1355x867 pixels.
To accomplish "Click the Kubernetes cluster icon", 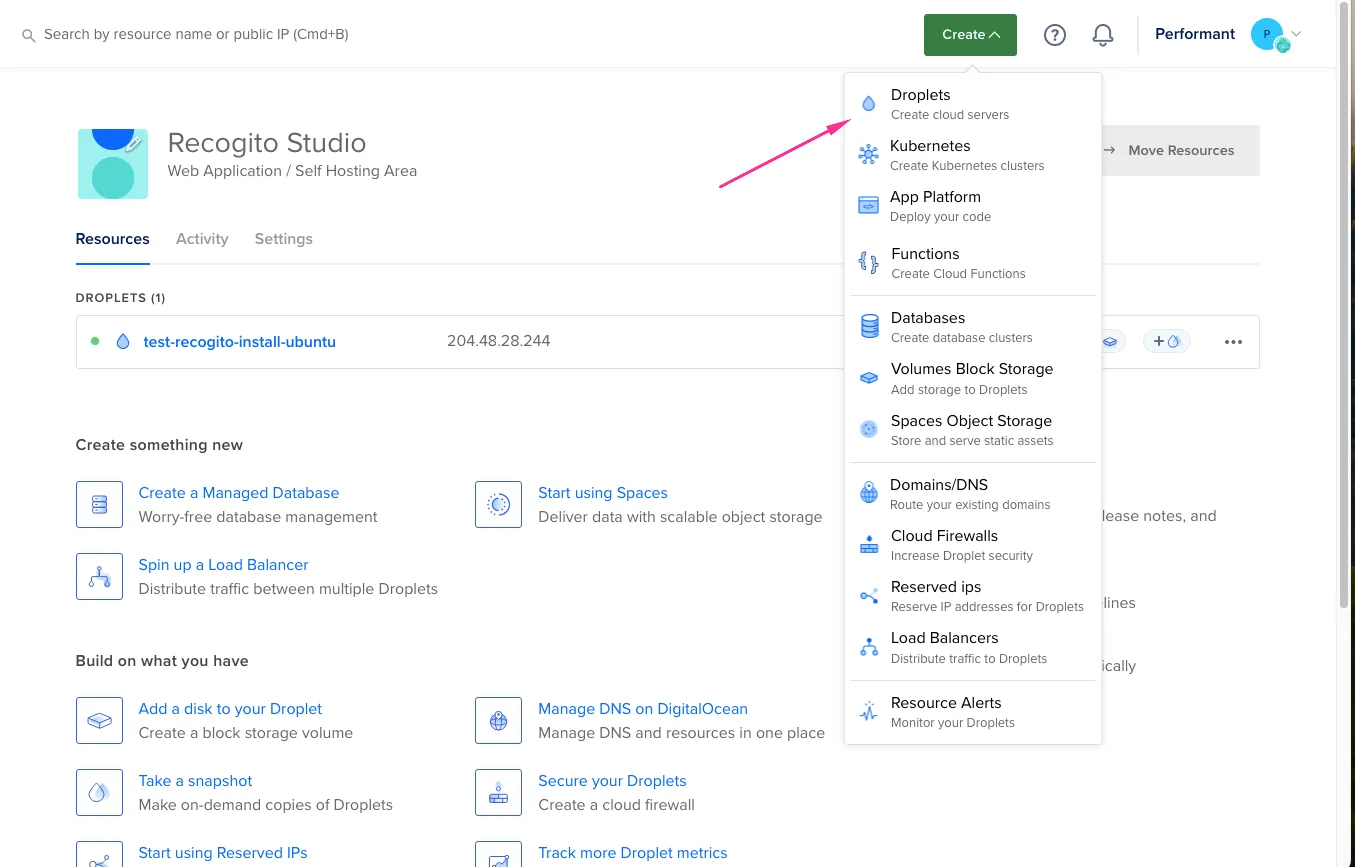I will point(868,155).
